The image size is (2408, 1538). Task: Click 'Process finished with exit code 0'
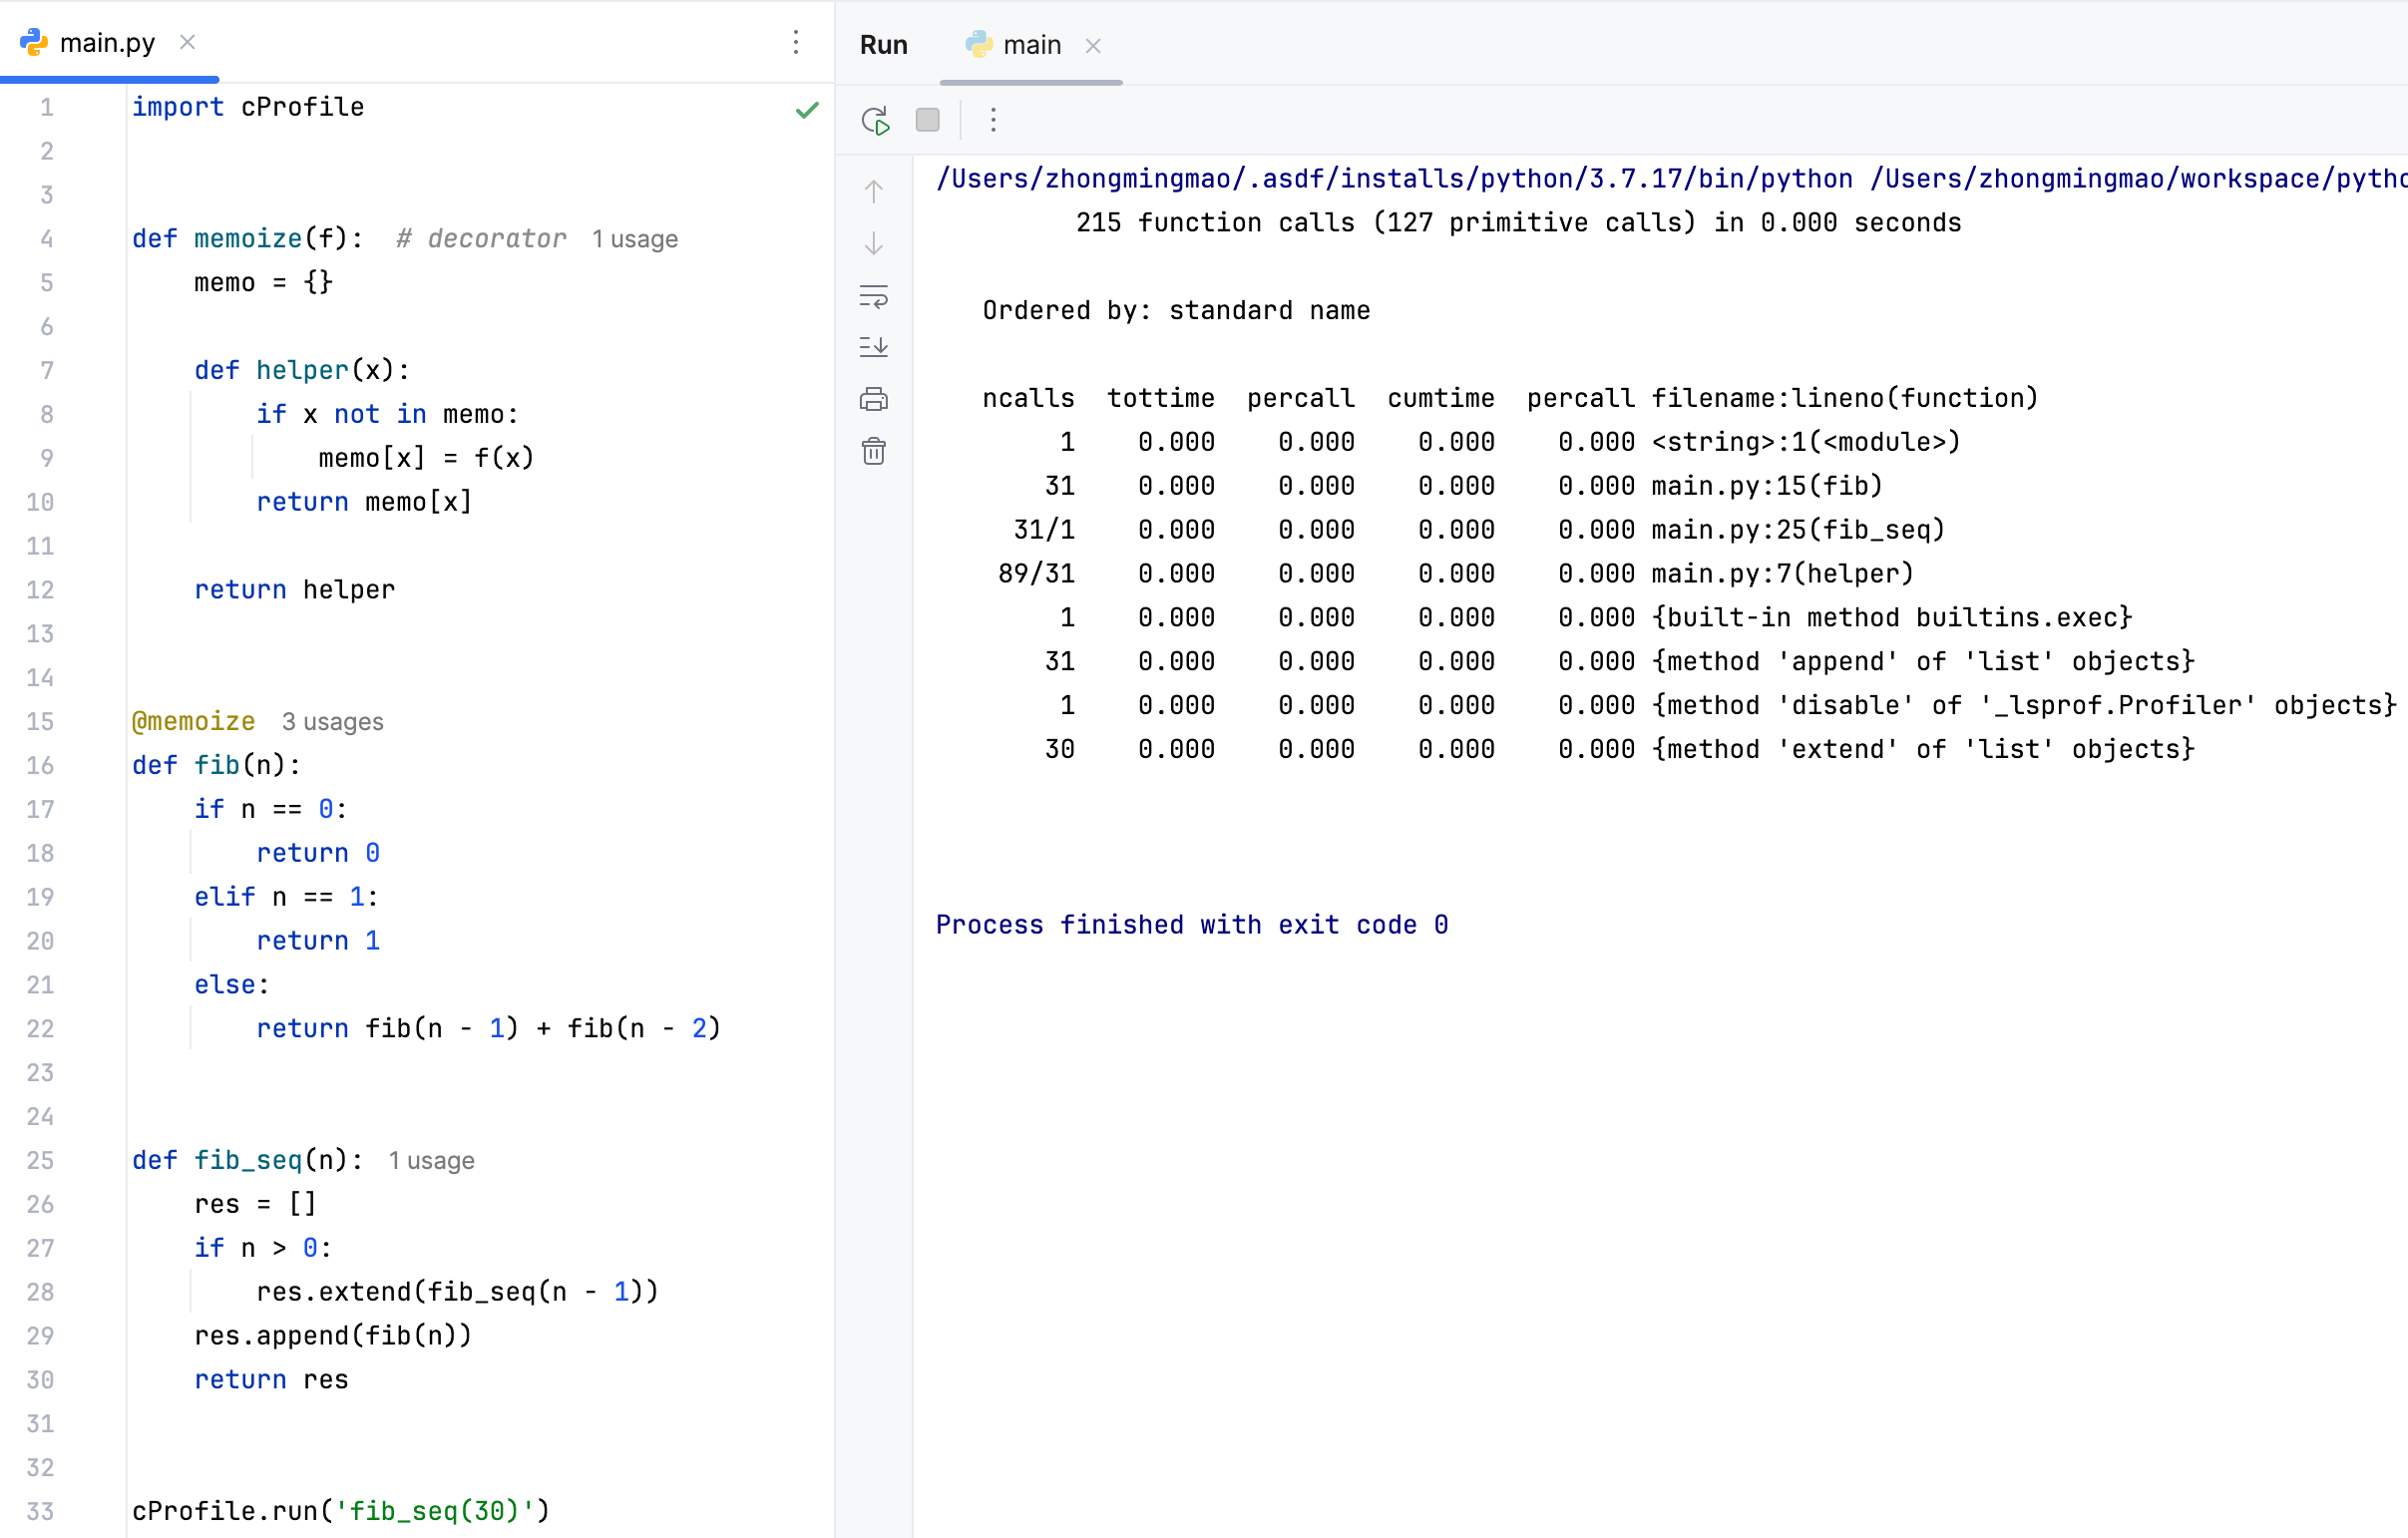point(1193,925)
